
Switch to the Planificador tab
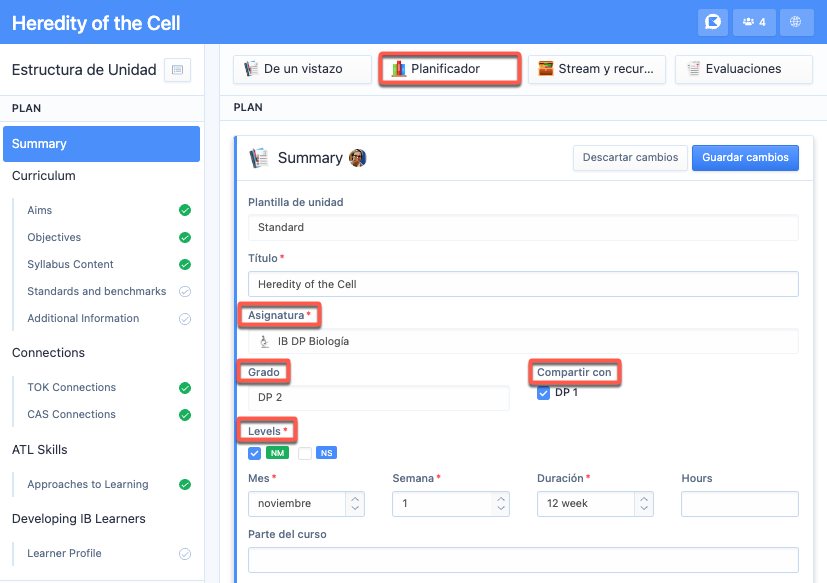tap(449, 69)
